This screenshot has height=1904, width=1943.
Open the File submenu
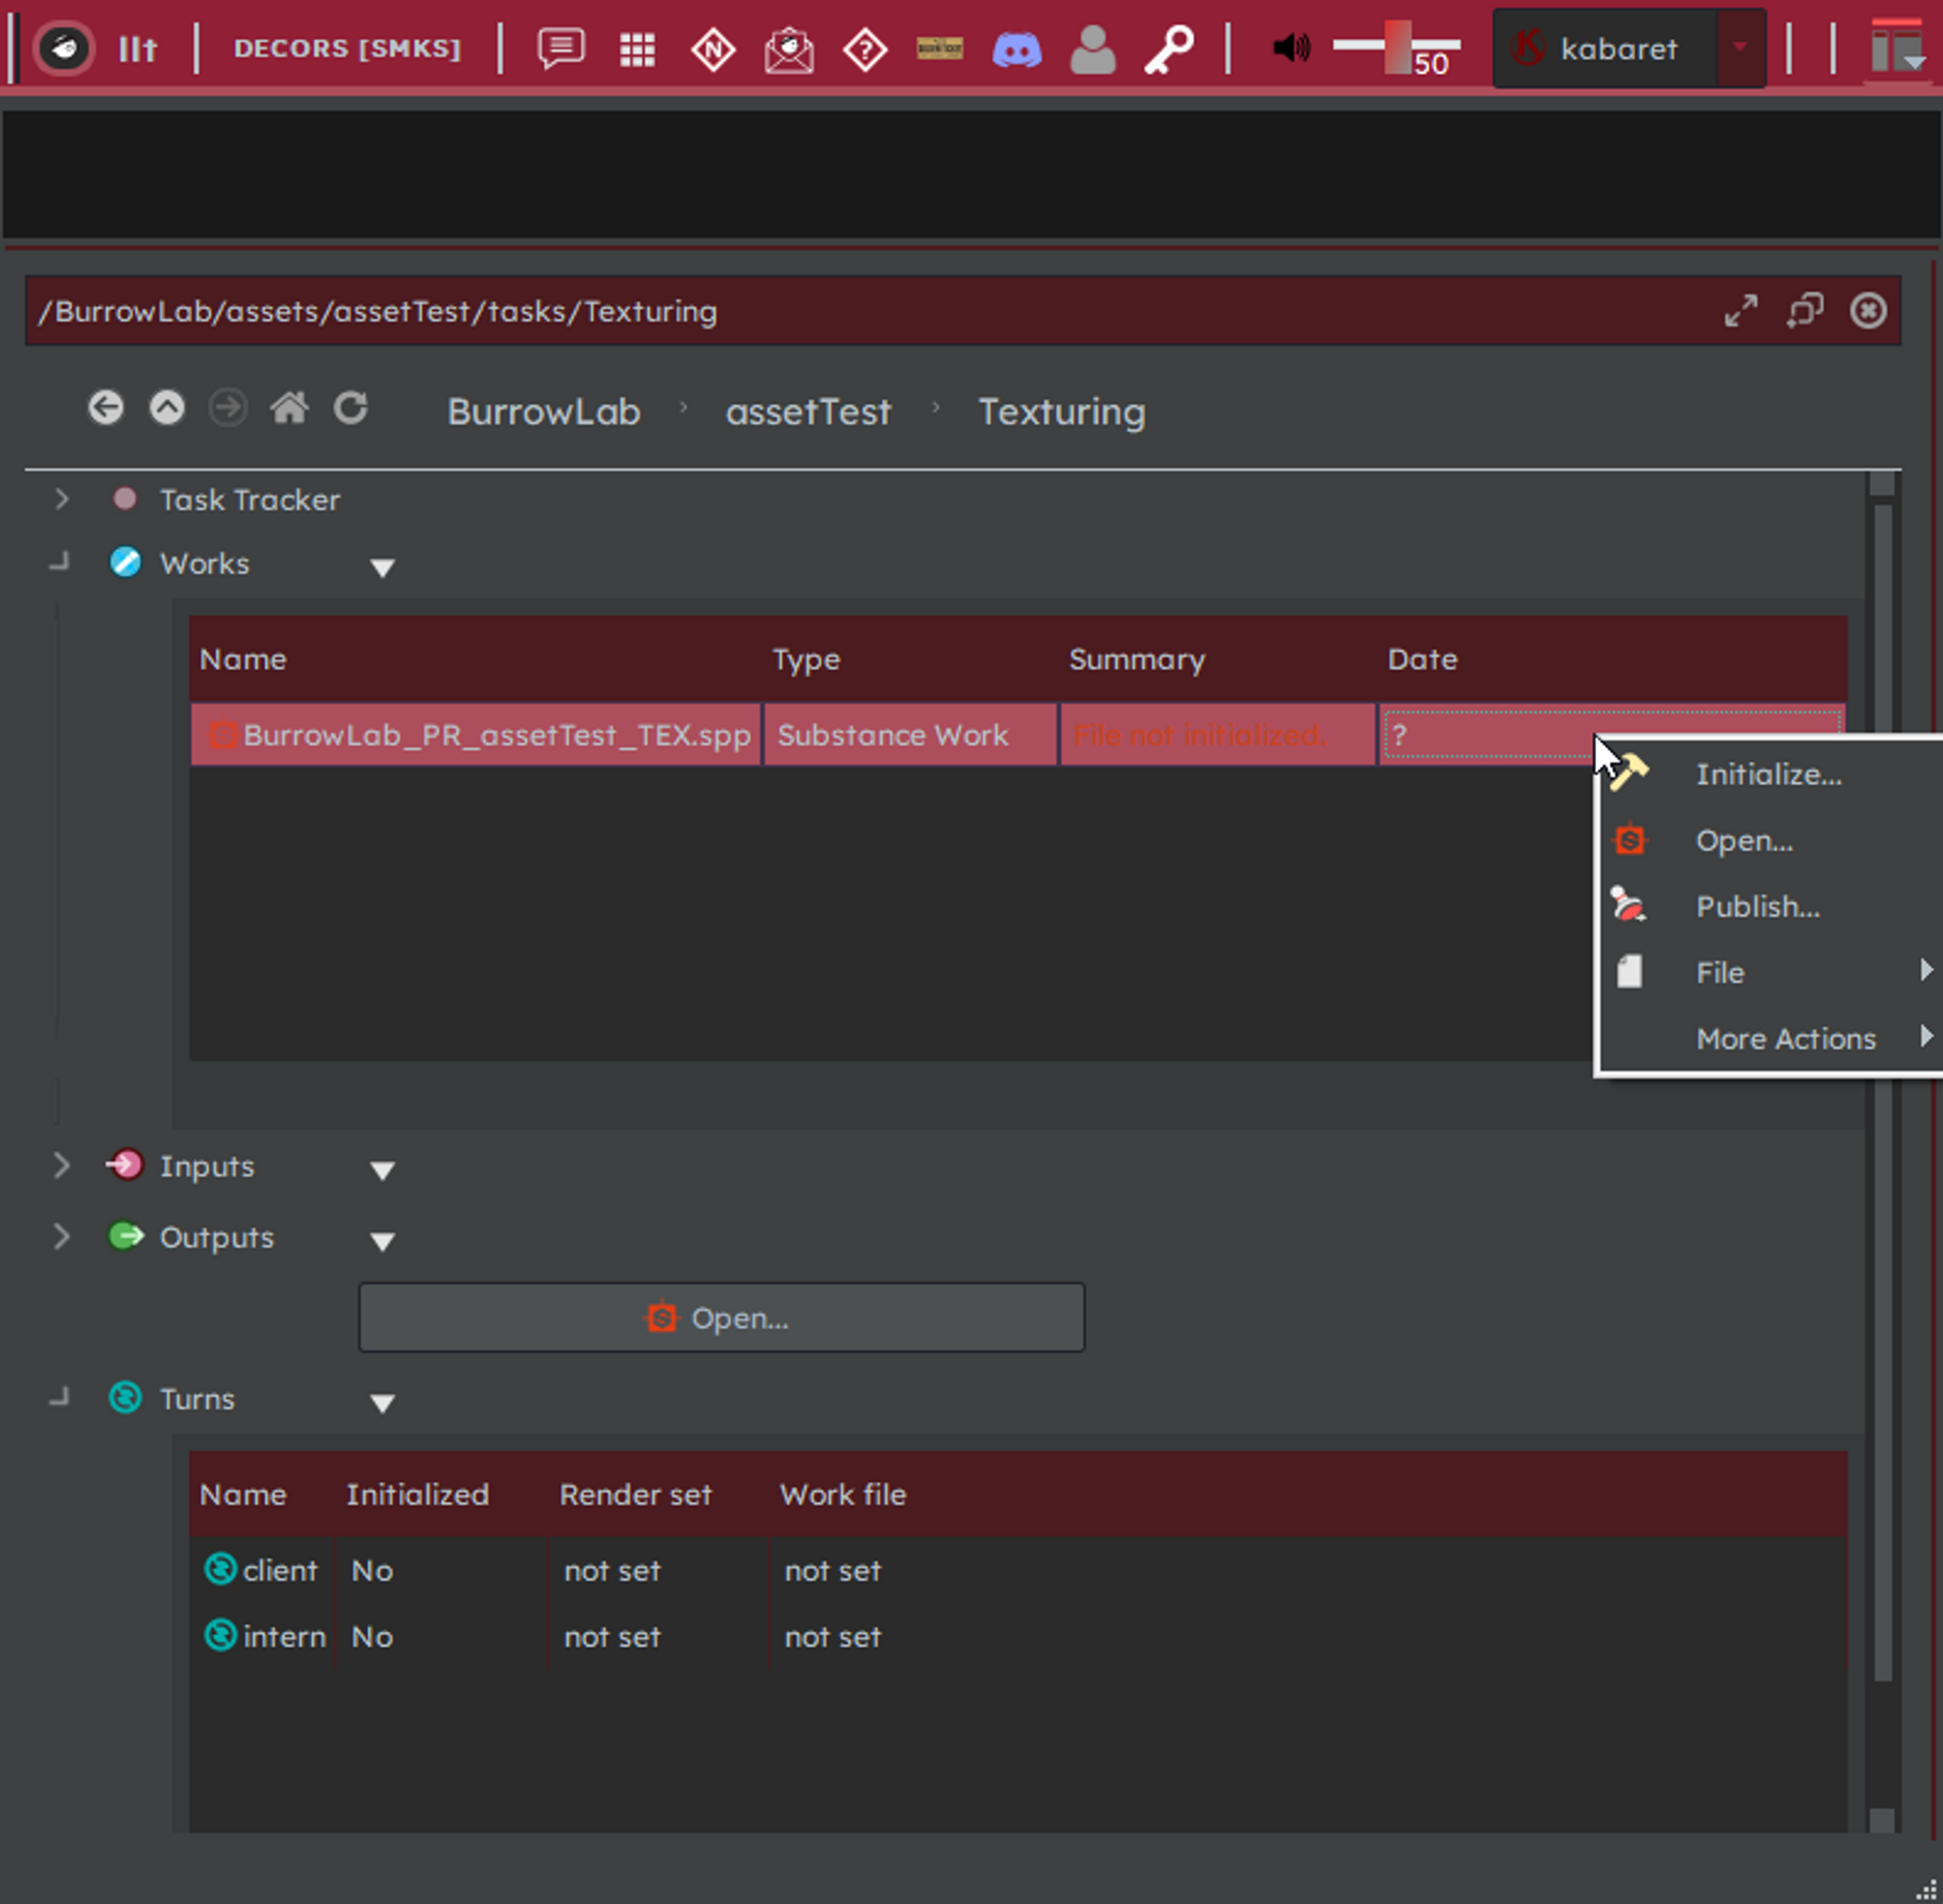pos(1768,973)
